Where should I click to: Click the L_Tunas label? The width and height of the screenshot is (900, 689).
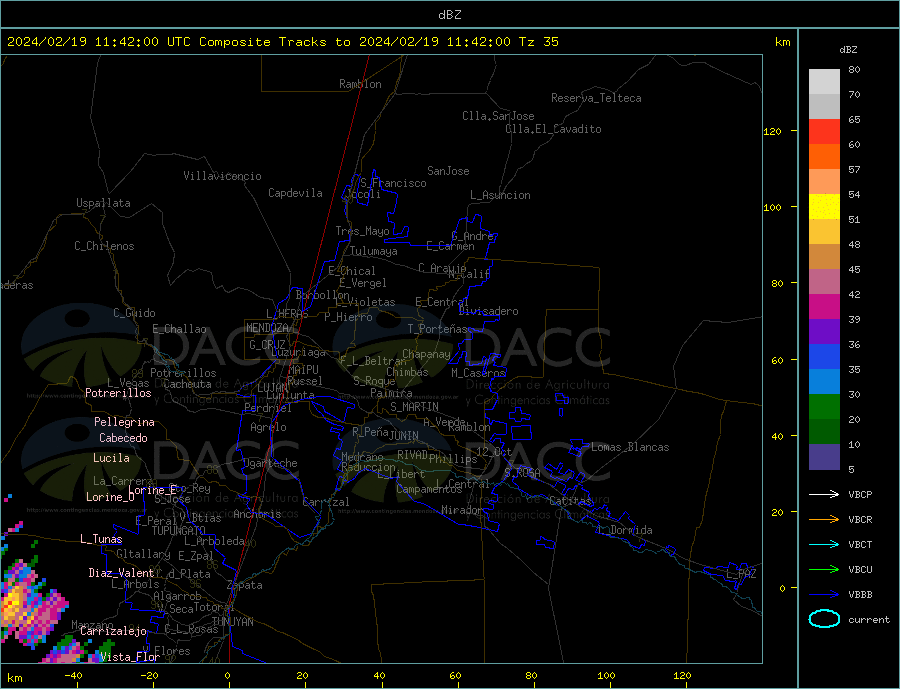tap(101, 539)
